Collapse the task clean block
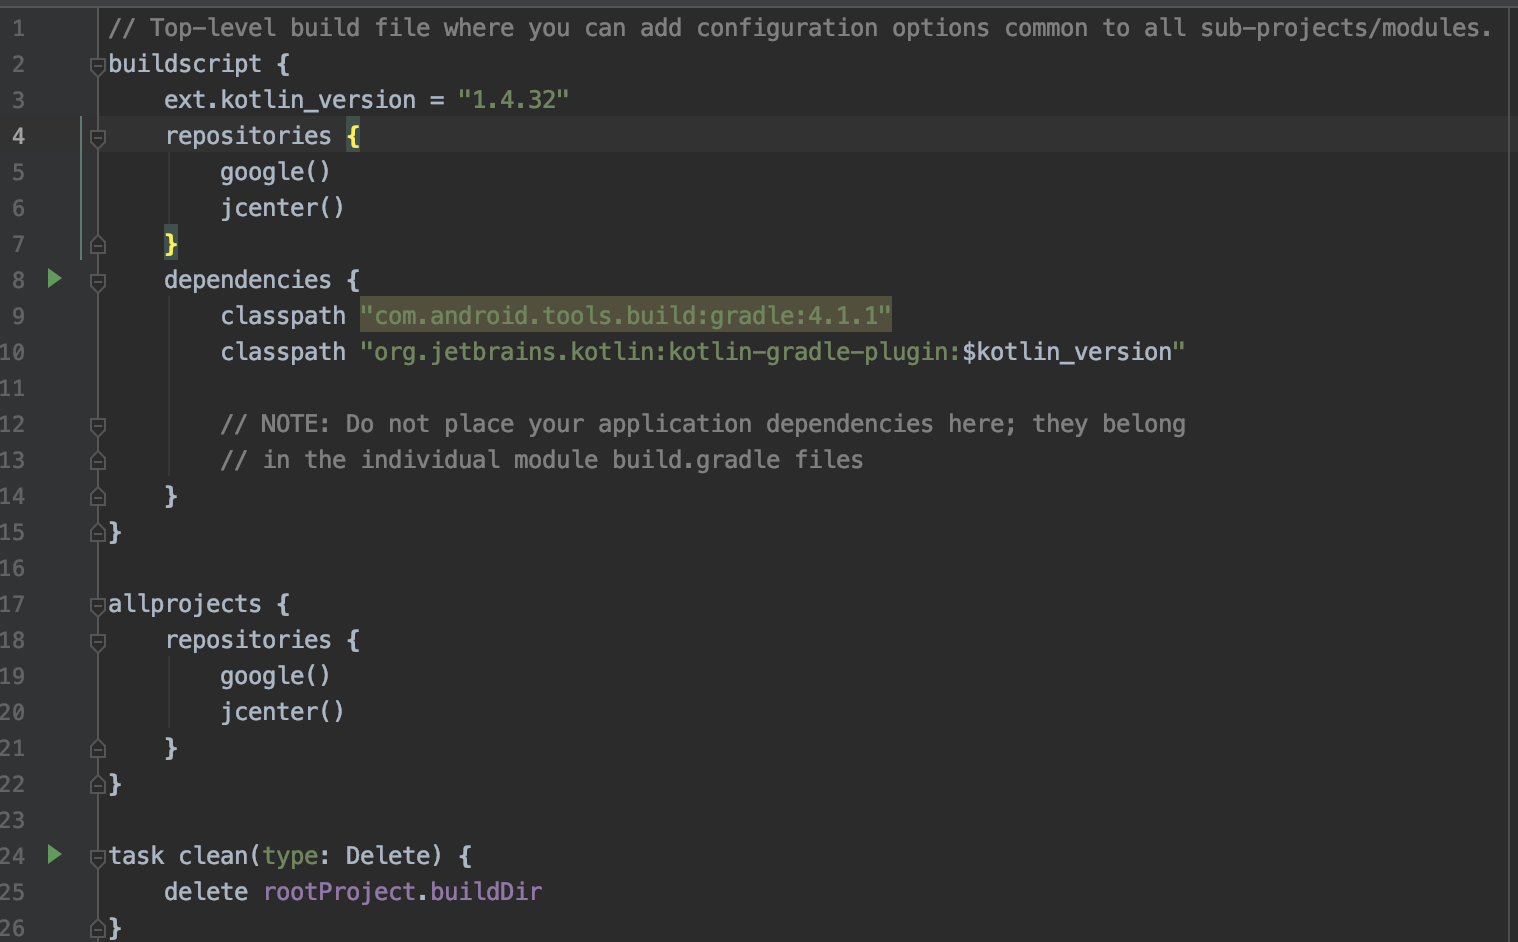This screenshot has width=1518, height=942. (98, 858)
